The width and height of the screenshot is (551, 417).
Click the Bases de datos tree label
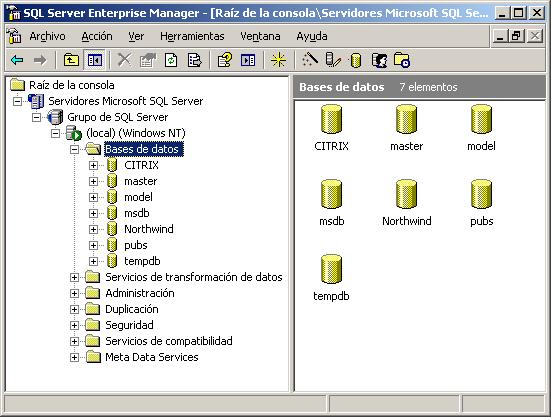(x=144, y=149)
